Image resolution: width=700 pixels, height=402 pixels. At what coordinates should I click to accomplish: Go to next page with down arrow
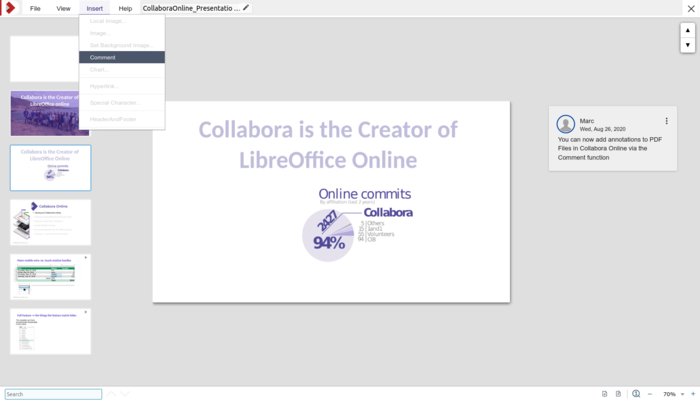pos(688,45)
